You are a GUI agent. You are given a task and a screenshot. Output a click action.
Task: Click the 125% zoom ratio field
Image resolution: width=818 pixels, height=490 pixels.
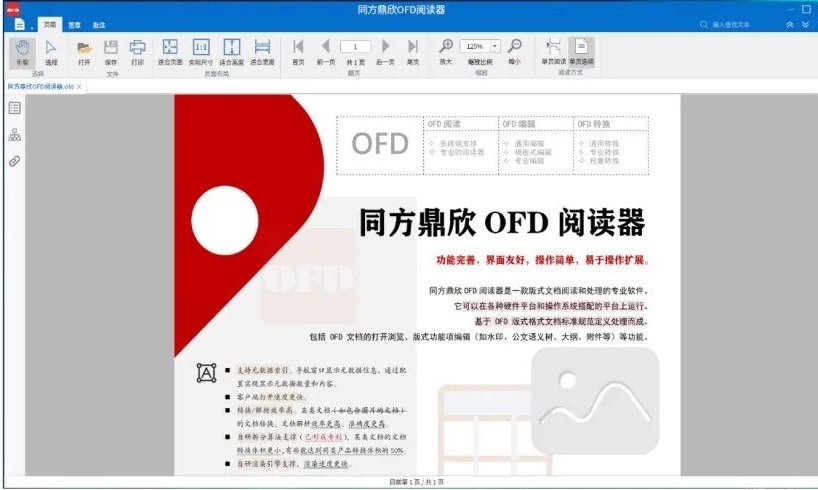pos(475,46)
